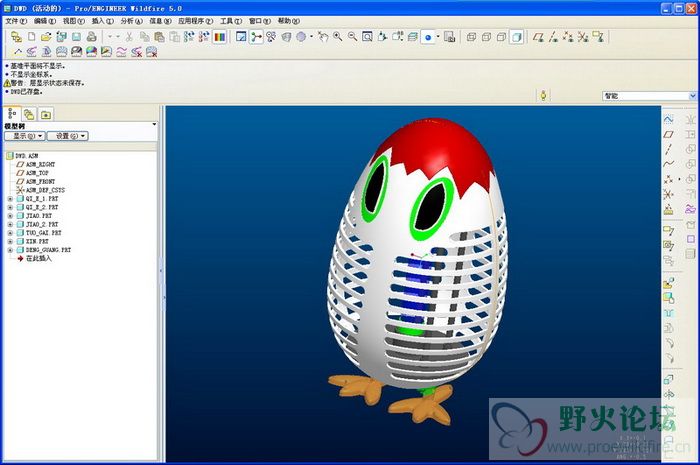The height and width of the screenshot is (465, 700).
Task: Toggle datum axes display
Action: tap(554, 37)
